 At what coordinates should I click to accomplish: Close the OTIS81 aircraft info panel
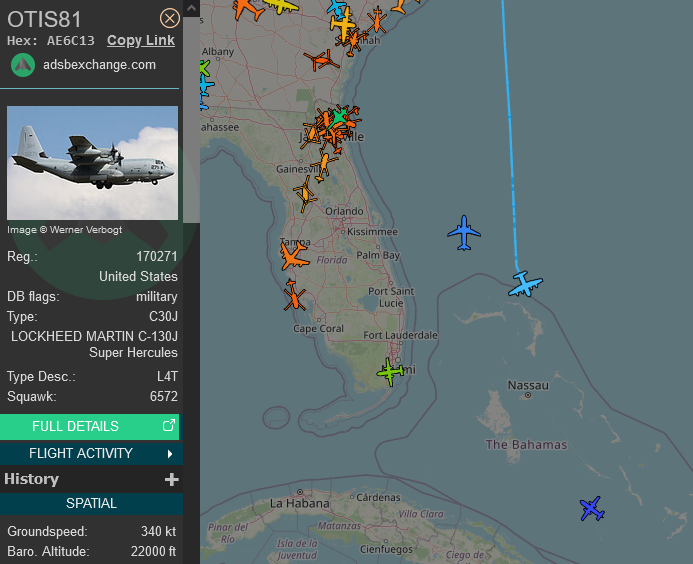tap(169, 19)
